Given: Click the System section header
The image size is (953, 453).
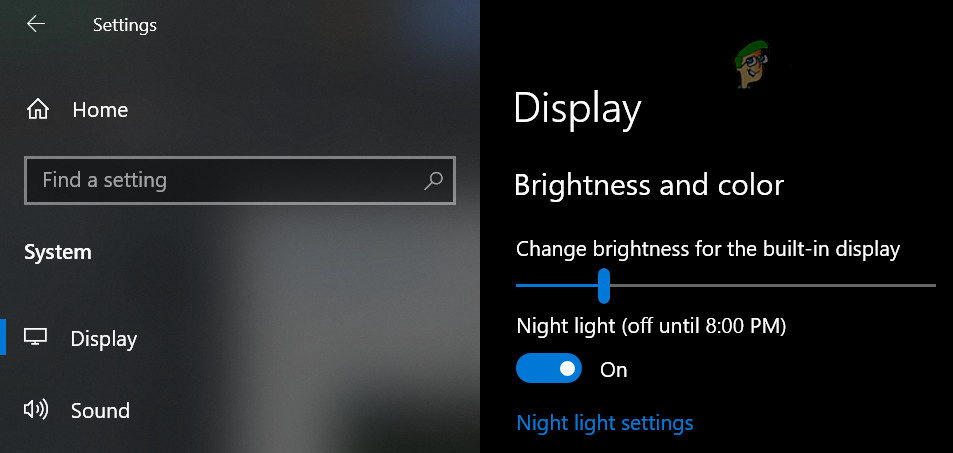Looking at the screenshot, I should (x=57, y=252).
